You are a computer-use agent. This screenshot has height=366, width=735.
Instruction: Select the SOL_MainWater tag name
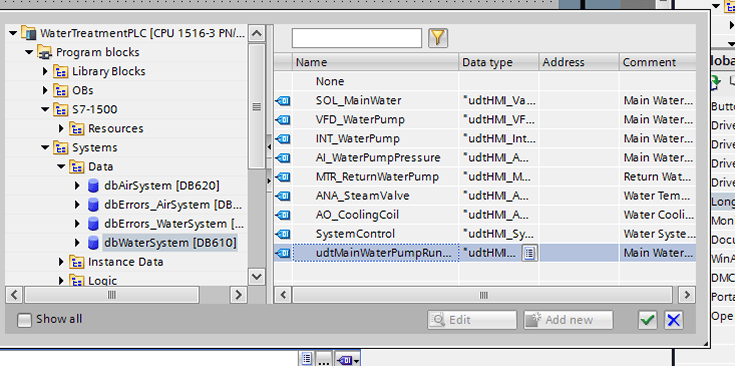pyautogui.click(x=358, y=101)
